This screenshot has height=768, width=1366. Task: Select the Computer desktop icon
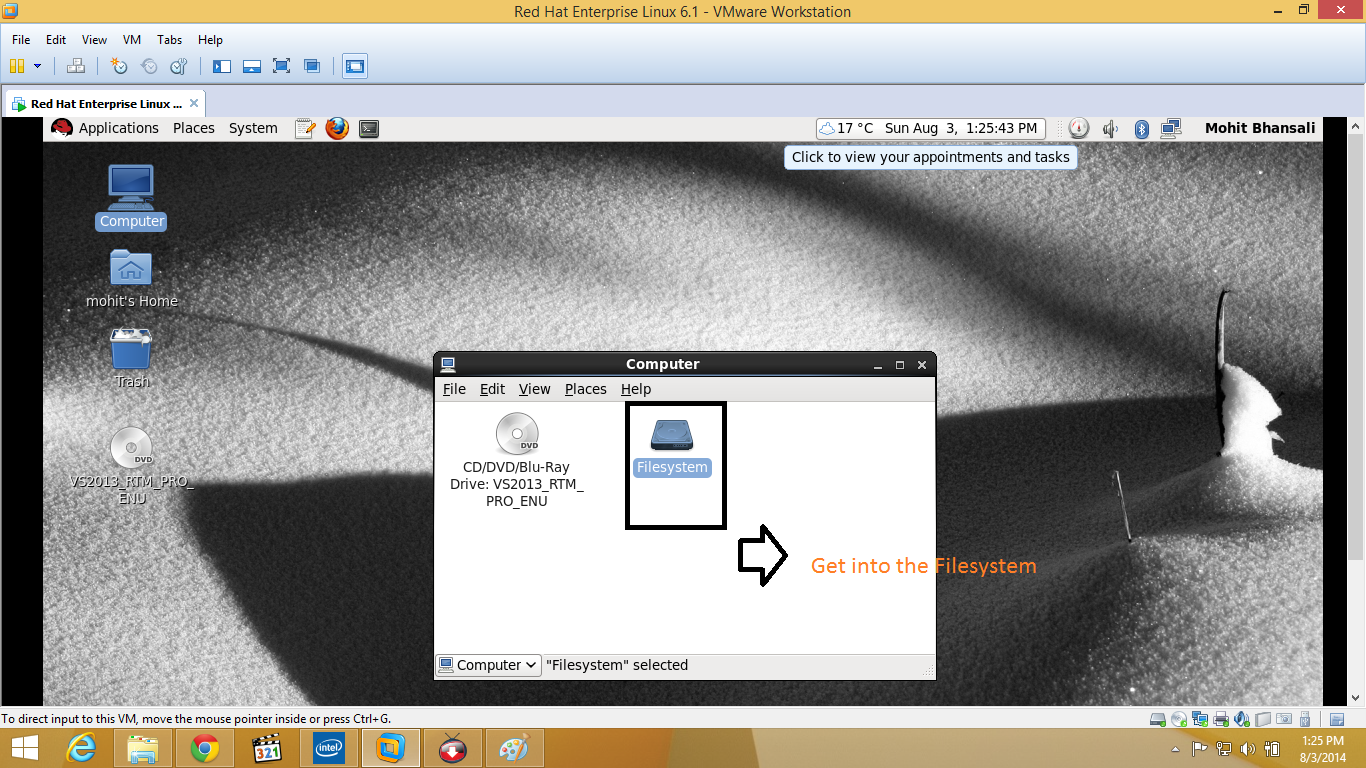131,197
